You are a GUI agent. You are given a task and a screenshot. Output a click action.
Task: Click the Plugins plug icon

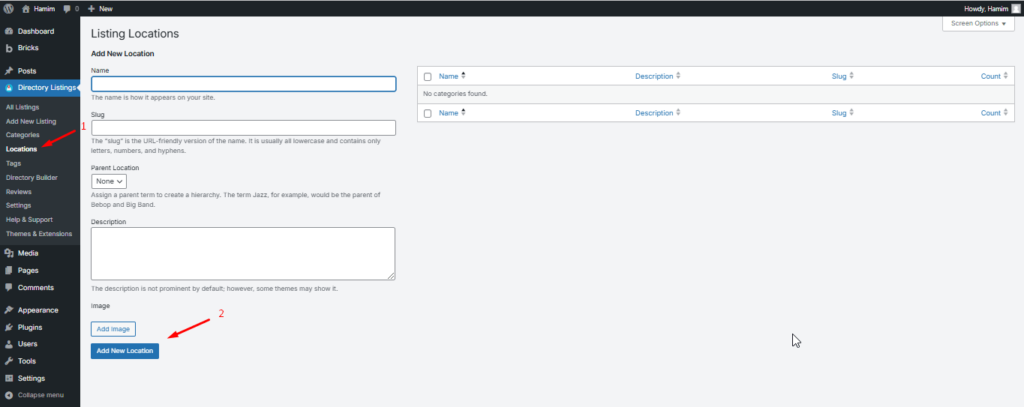[9, 327]
